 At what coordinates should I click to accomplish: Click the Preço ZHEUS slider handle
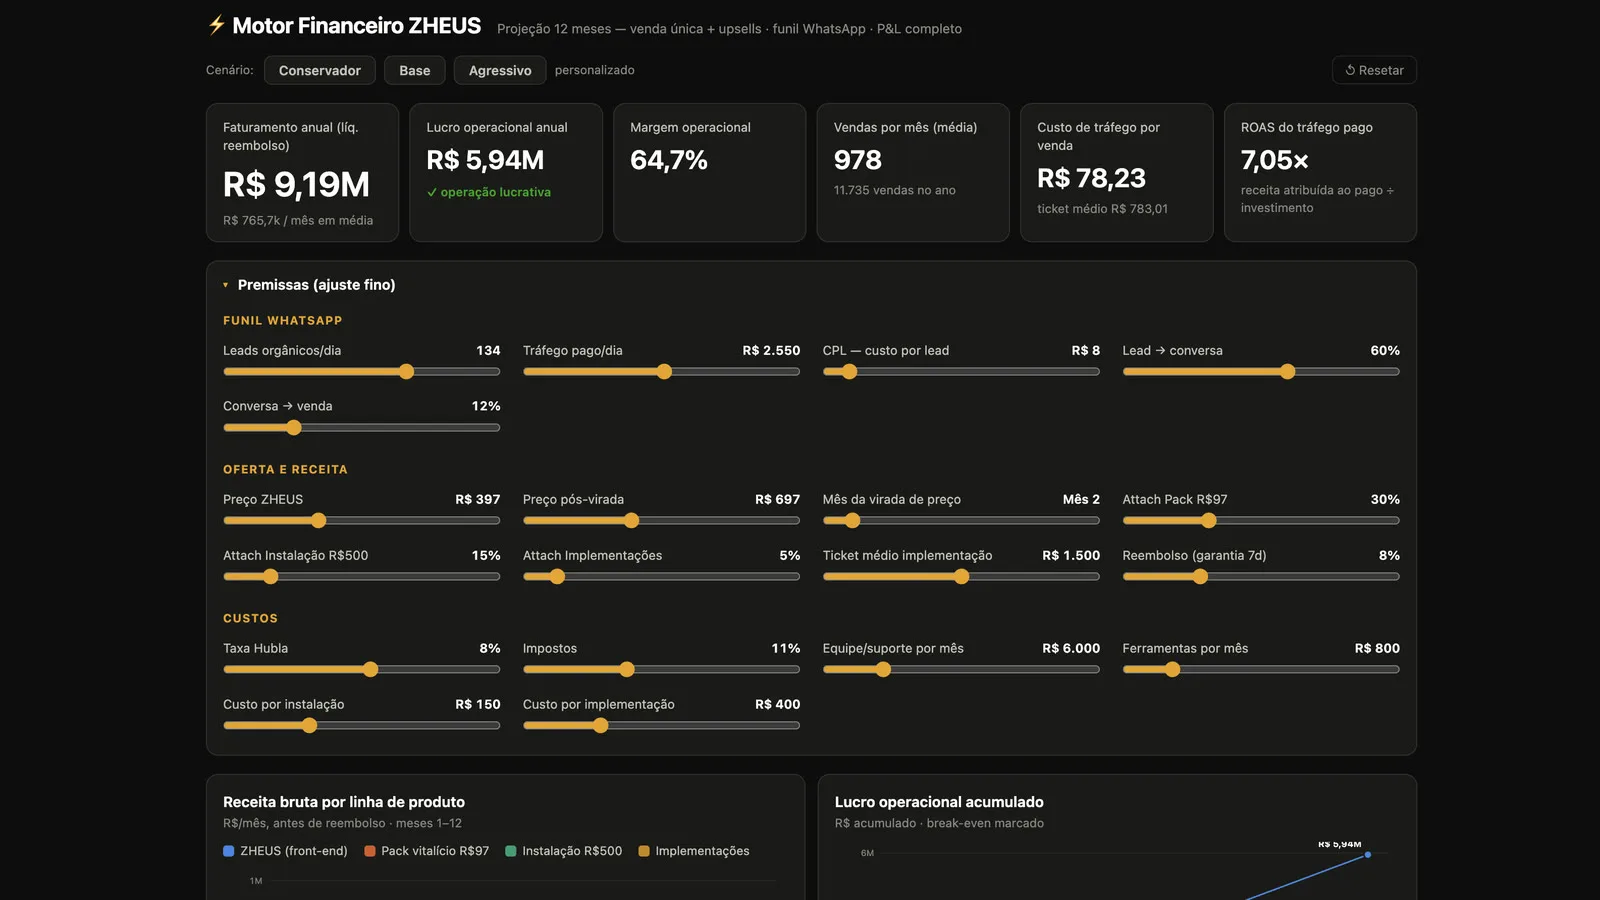pos(319,521)
